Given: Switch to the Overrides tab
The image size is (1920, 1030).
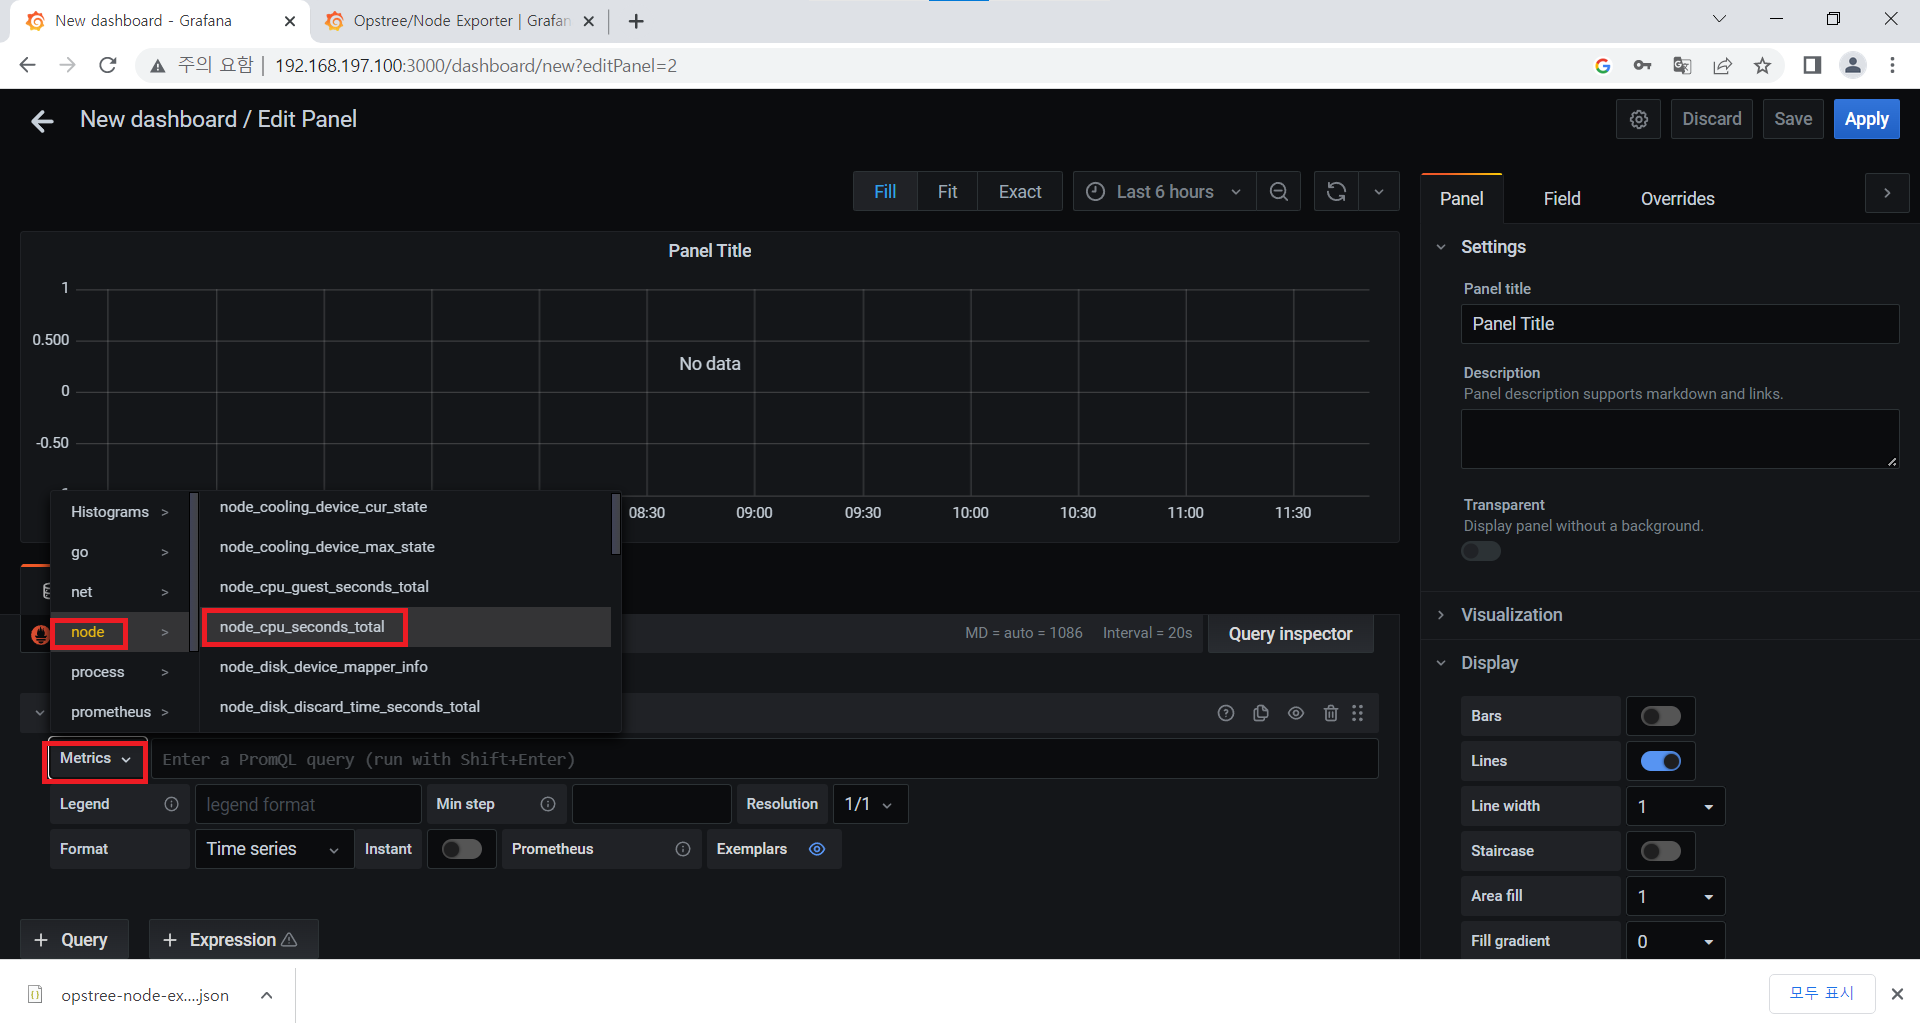Looking at the screenshot, I should tap(1677, 199).
